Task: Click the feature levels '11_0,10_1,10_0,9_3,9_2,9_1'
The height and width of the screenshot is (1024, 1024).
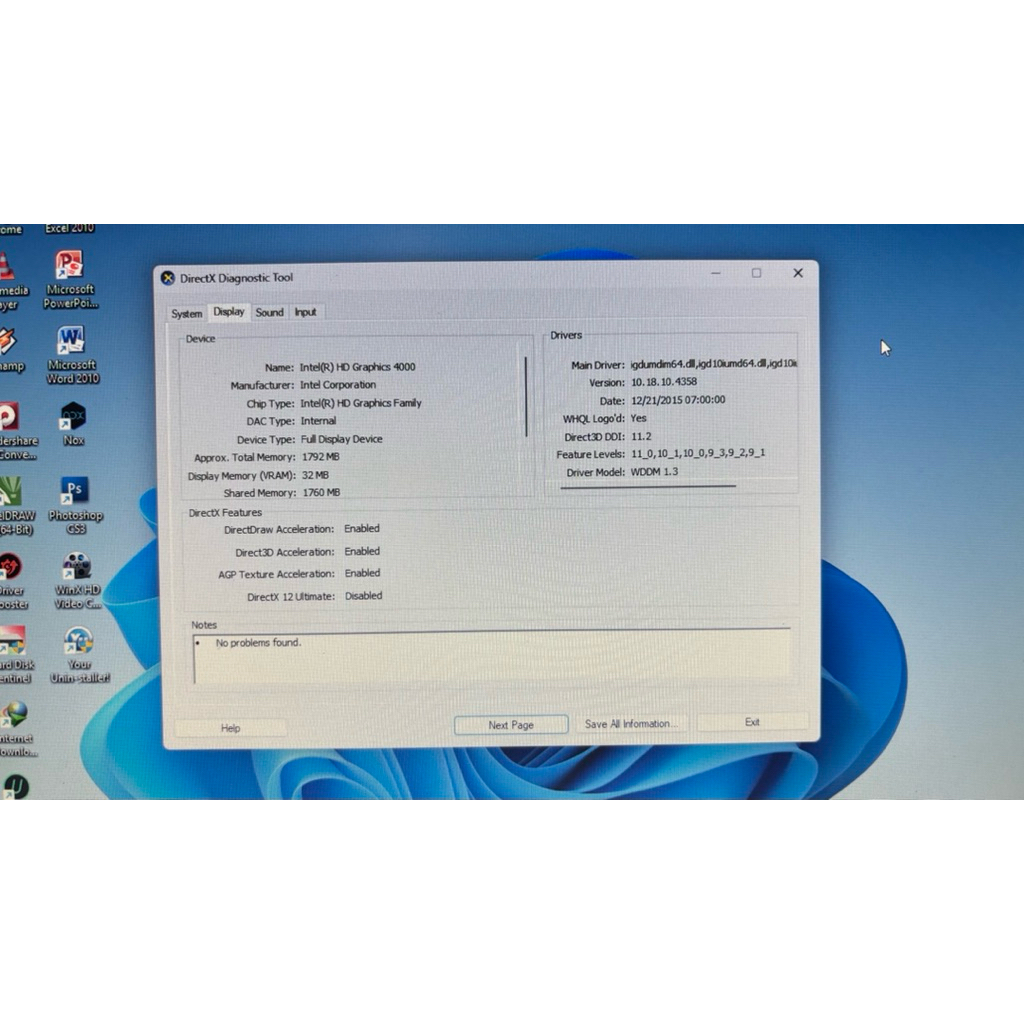Action: click(697, 453)
